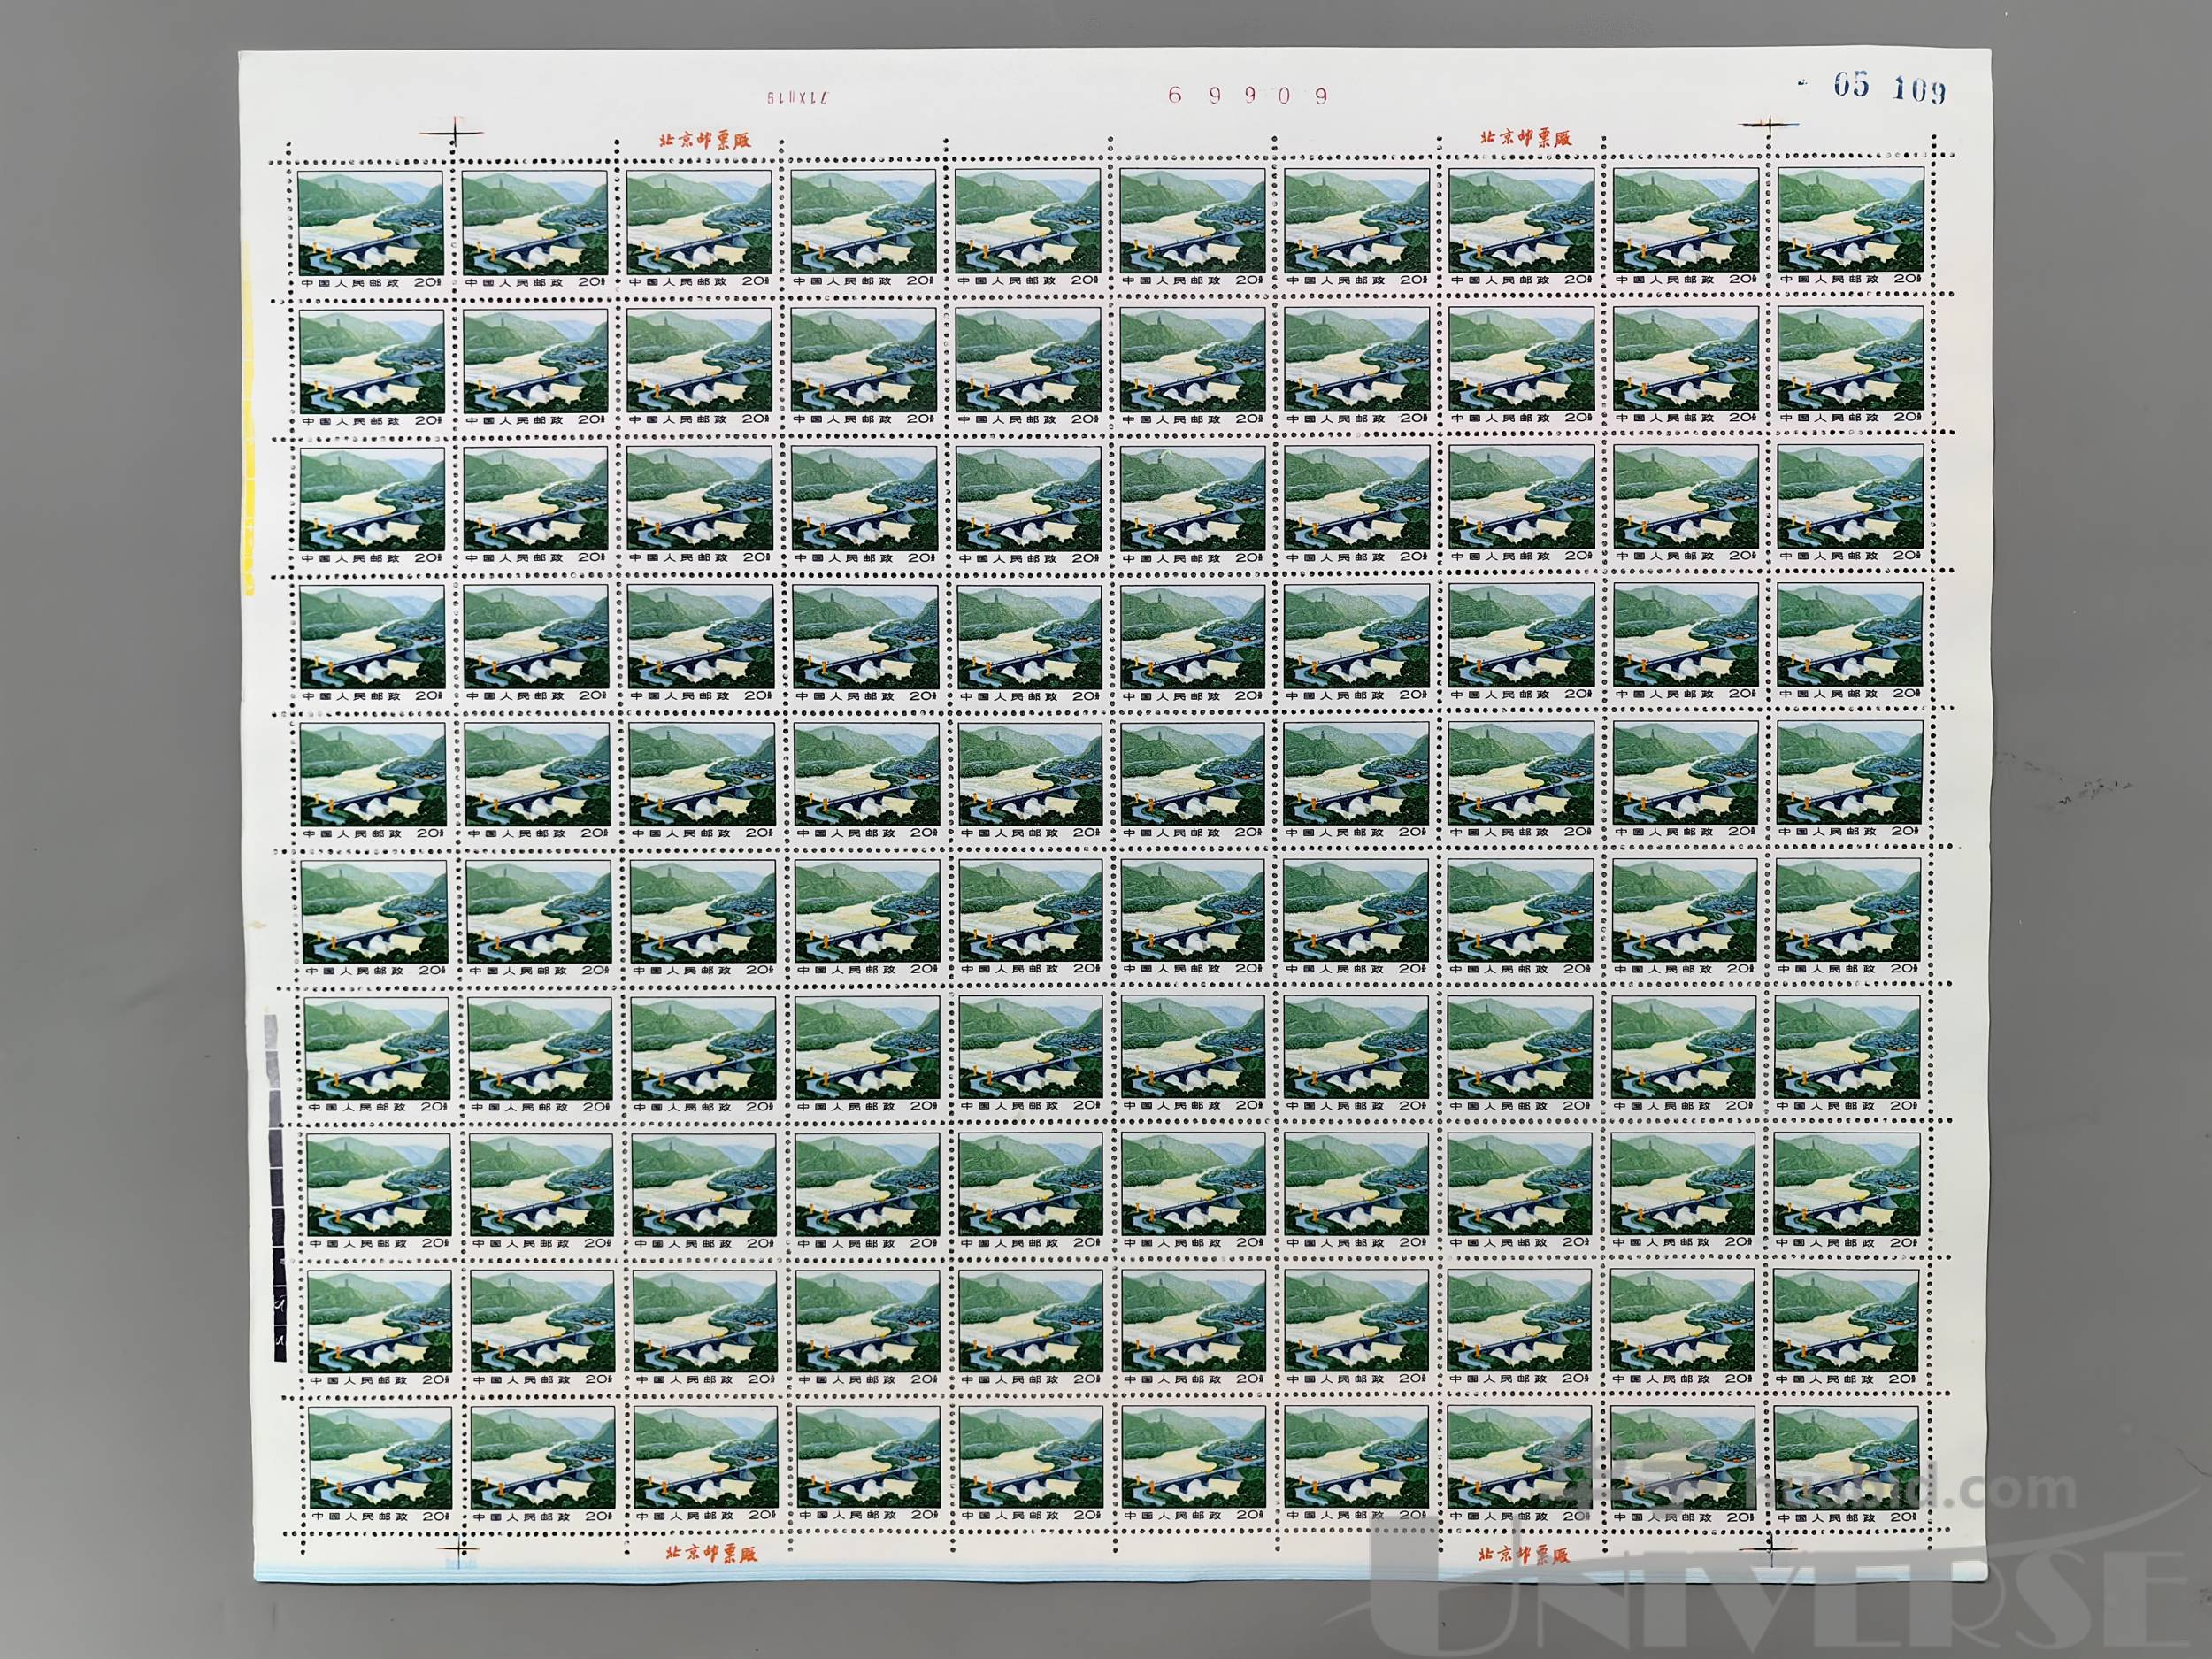Image resolution: width=2212 pixels, height=1659 pixels.
Task: Click the mirrored print date code 71XII19
Action: (798, 97)
